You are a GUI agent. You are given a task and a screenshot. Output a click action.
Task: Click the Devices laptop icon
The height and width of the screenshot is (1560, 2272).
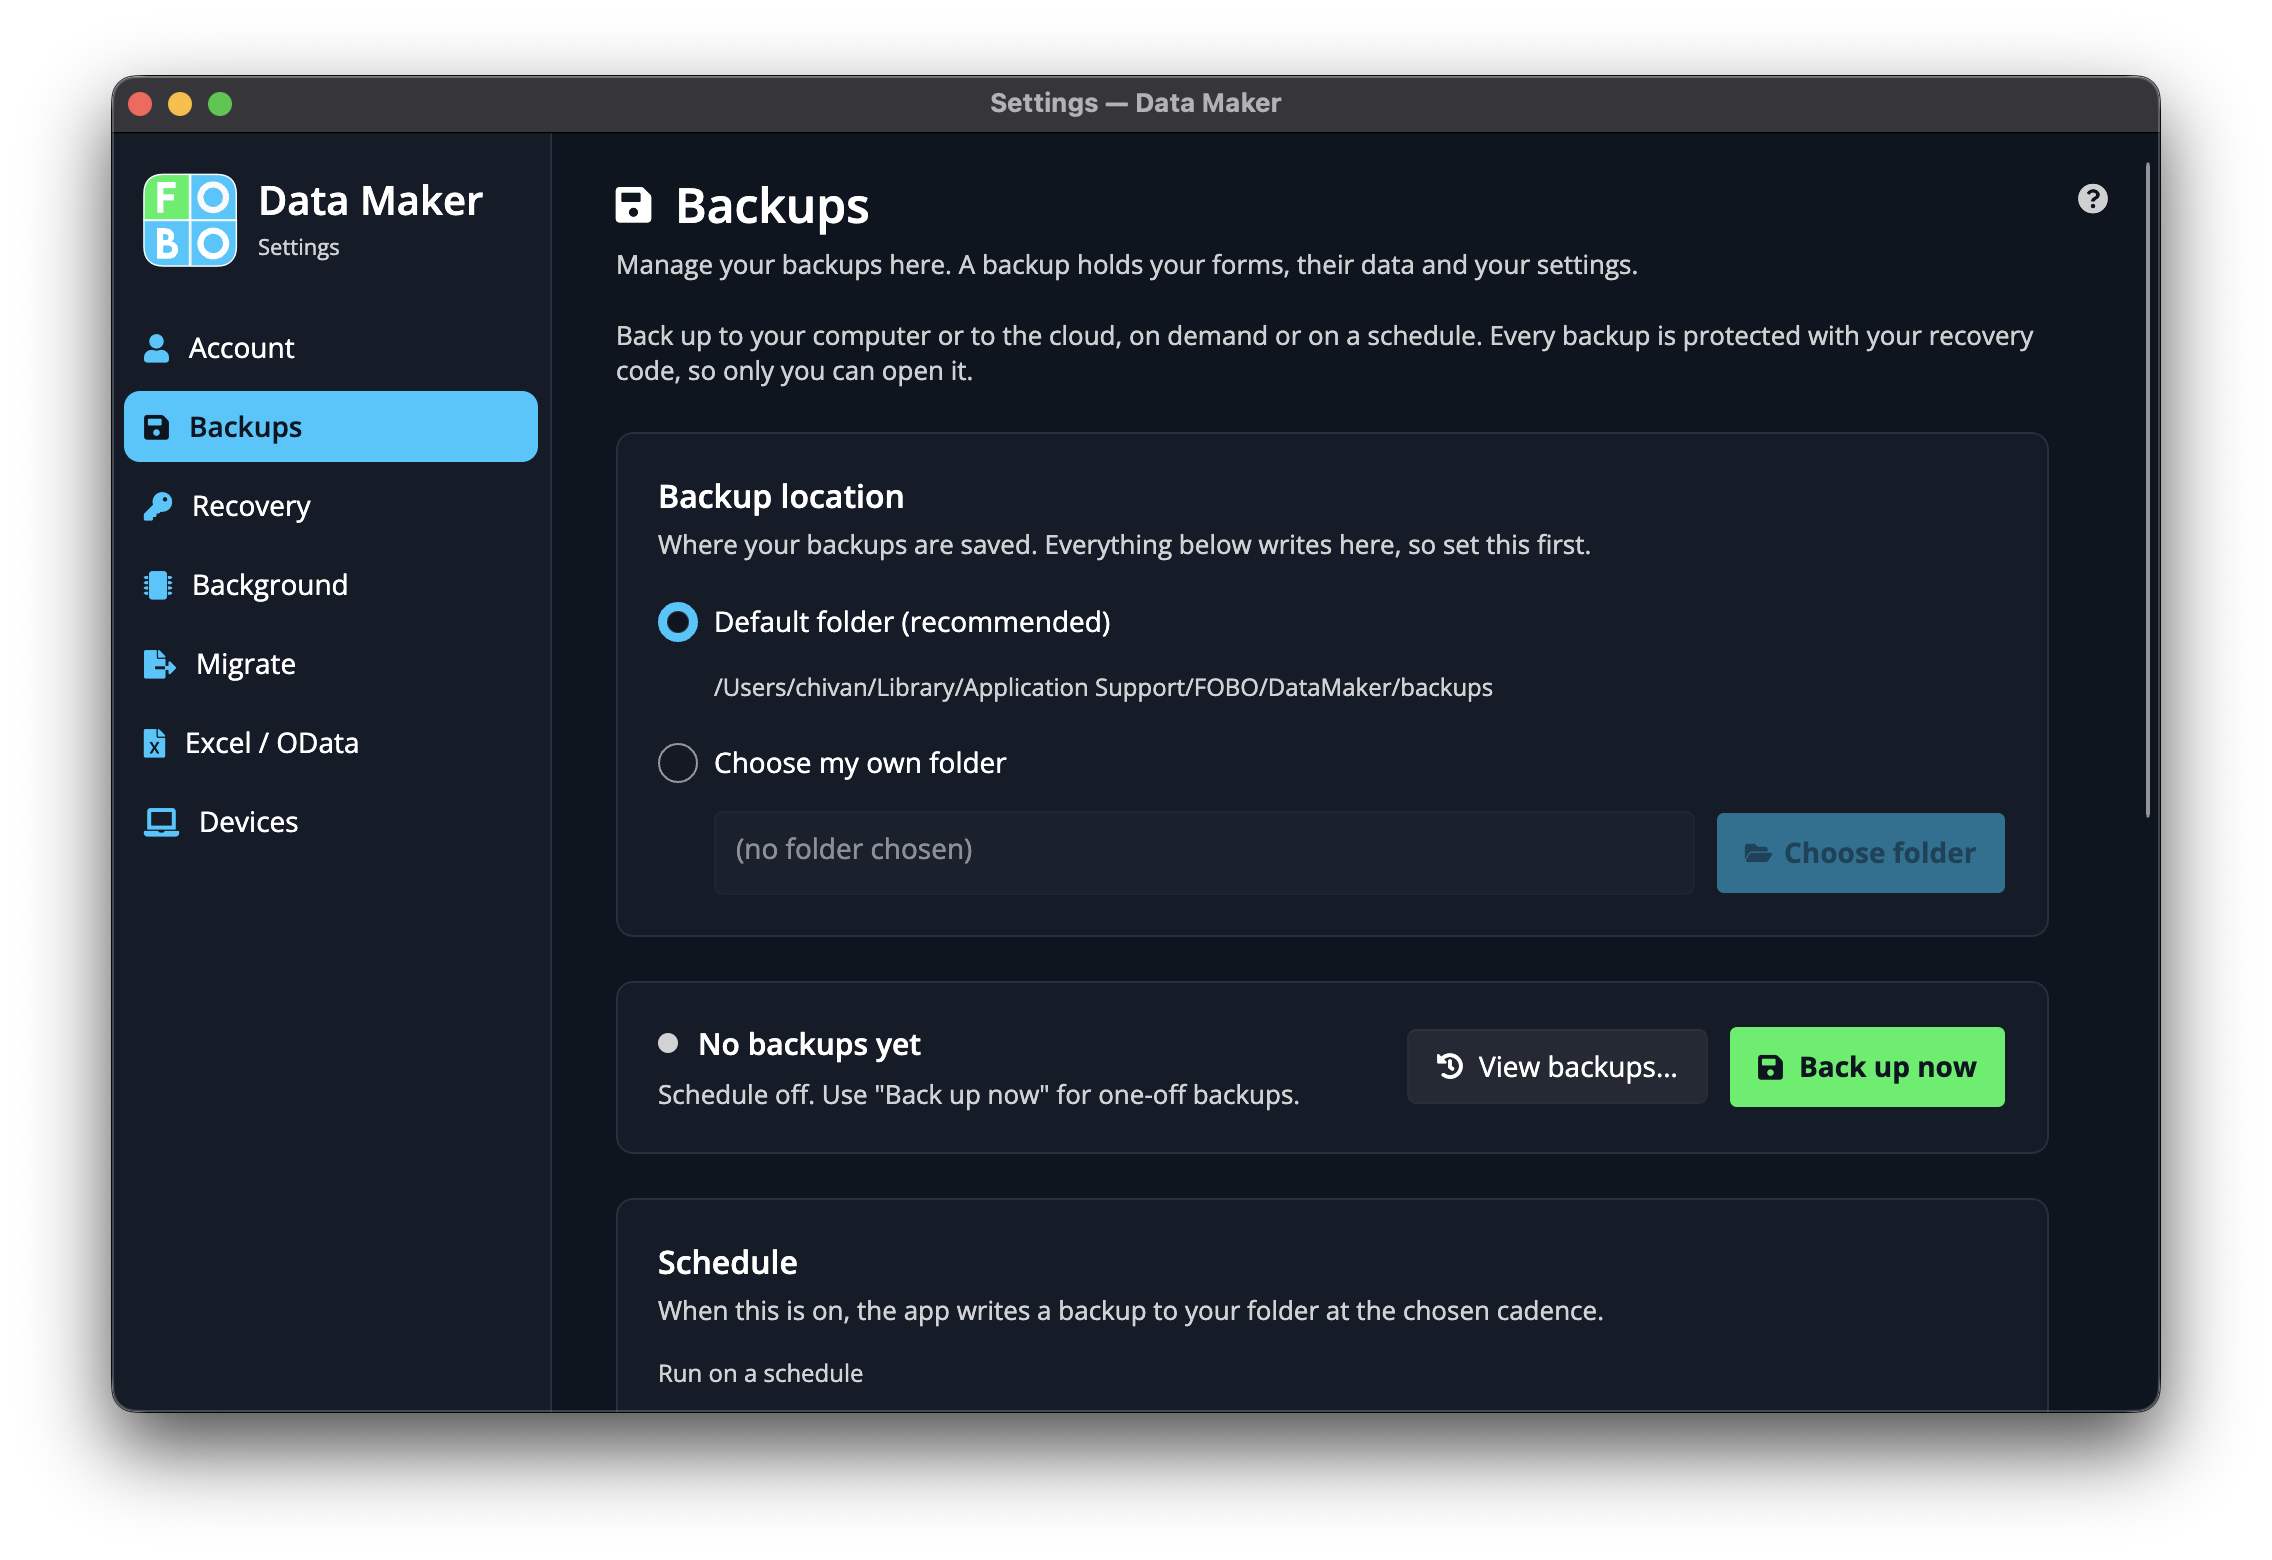pos(161,822)
